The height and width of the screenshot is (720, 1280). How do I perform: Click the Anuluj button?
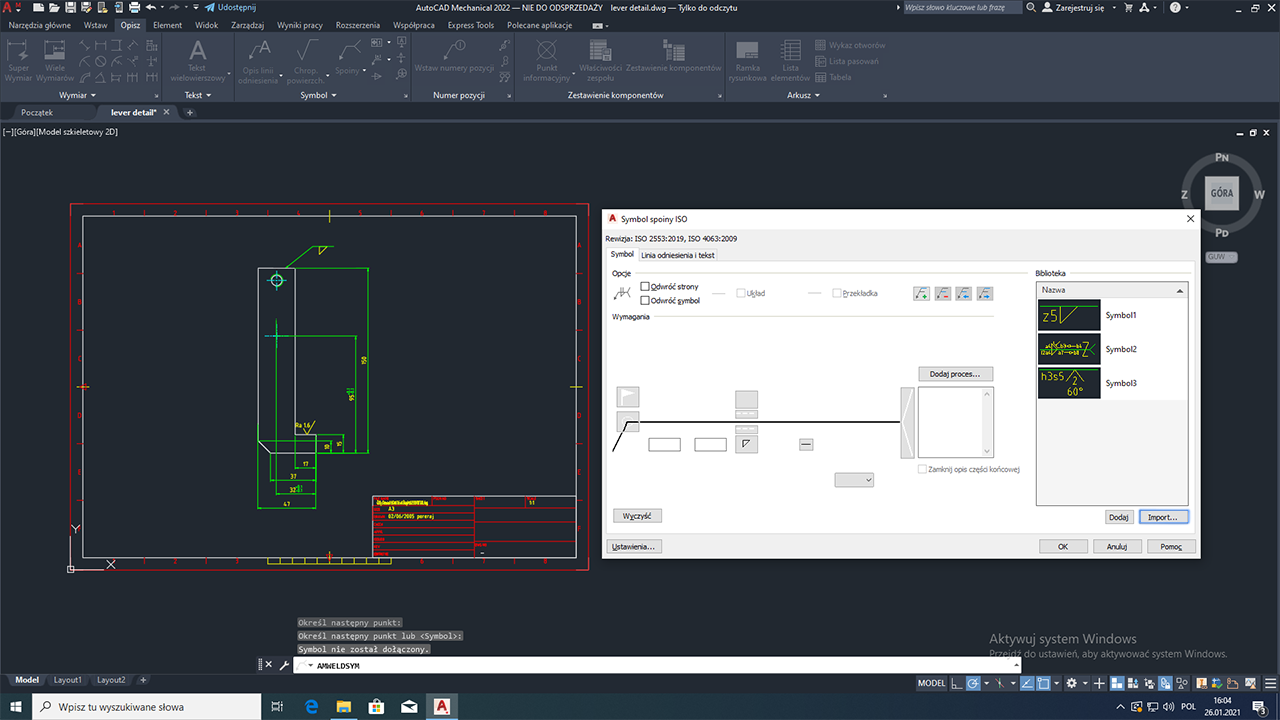pos(1117,547)
